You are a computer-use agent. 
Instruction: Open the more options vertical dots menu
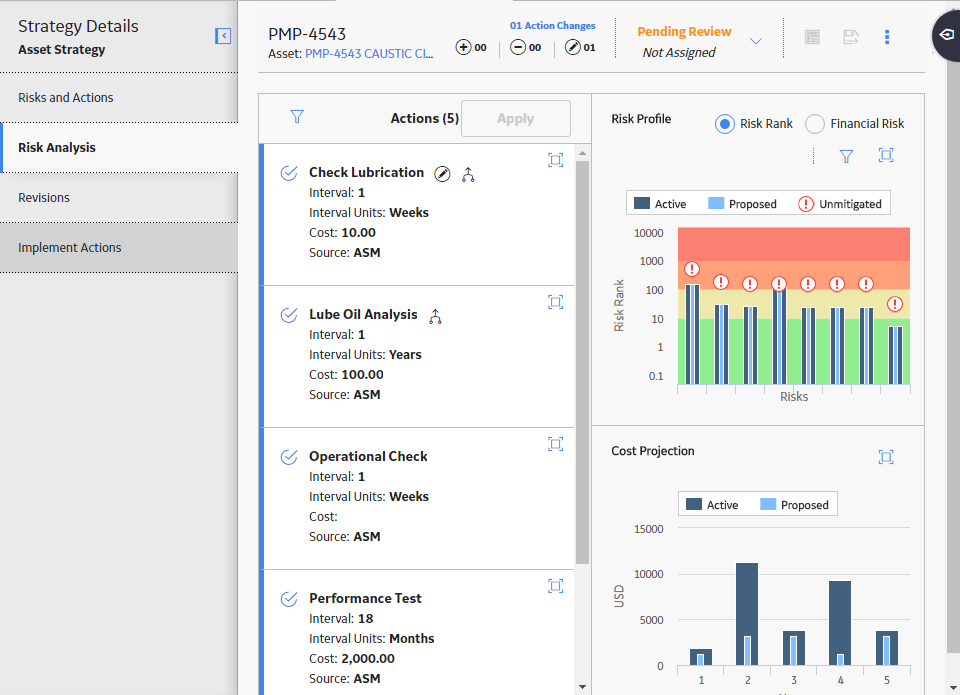click(x=887, y=37)
